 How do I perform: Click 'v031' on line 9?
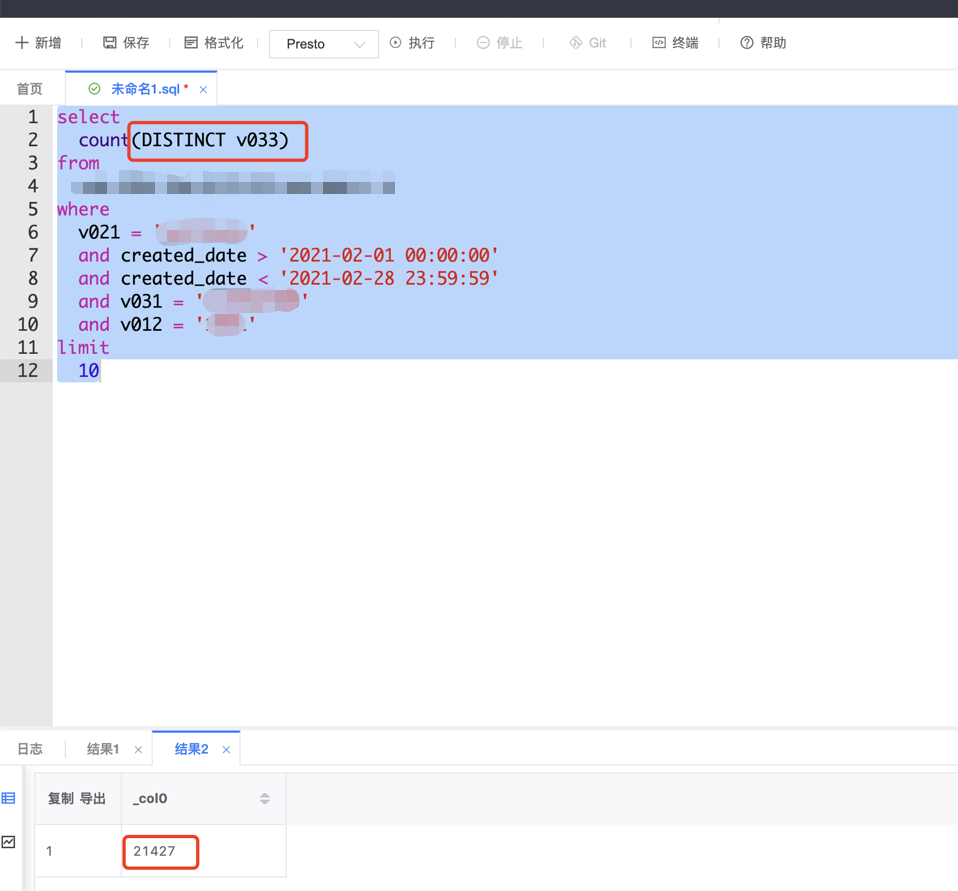141,301
